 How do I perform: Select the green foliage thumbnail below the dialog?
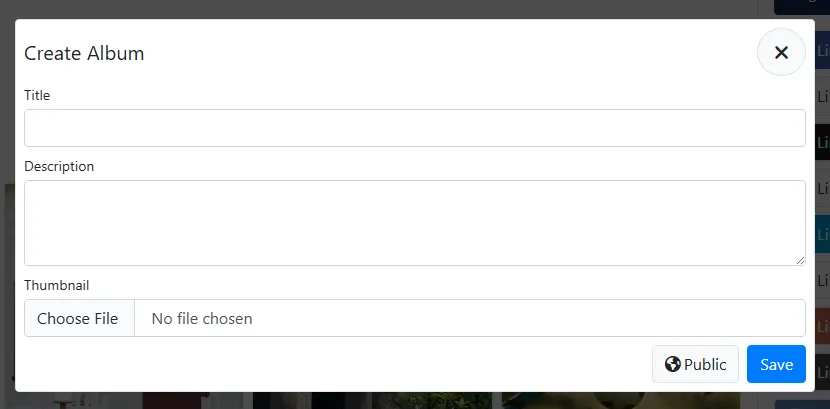click(x=432, y=401)
